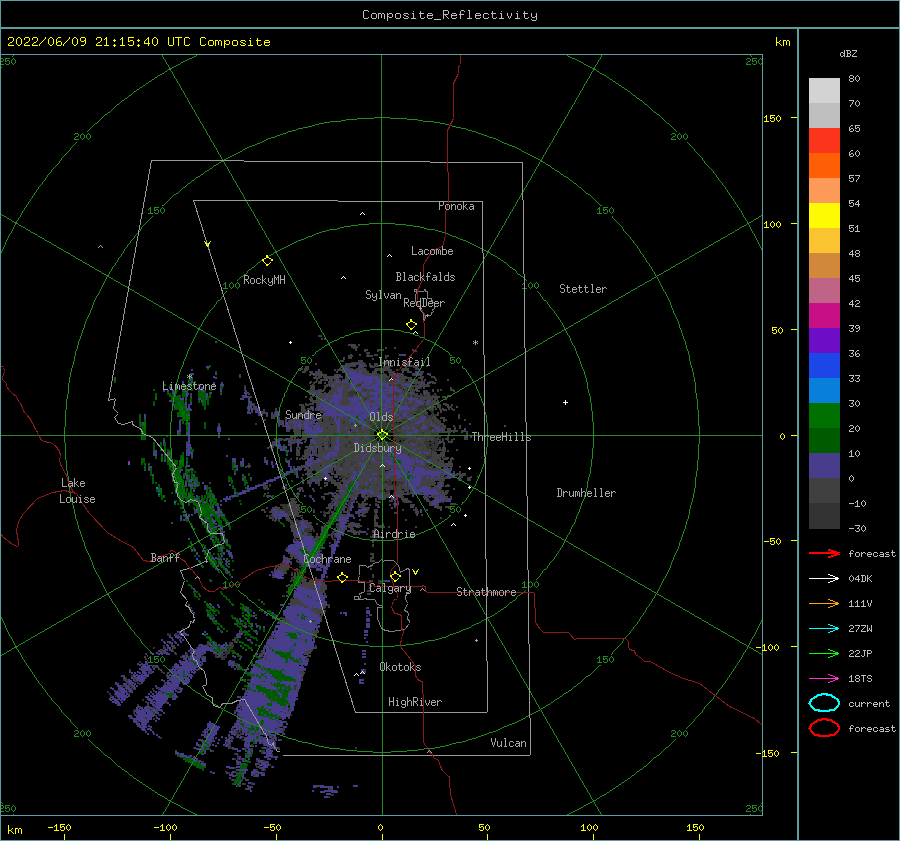Click the Stettler city label

583,289
